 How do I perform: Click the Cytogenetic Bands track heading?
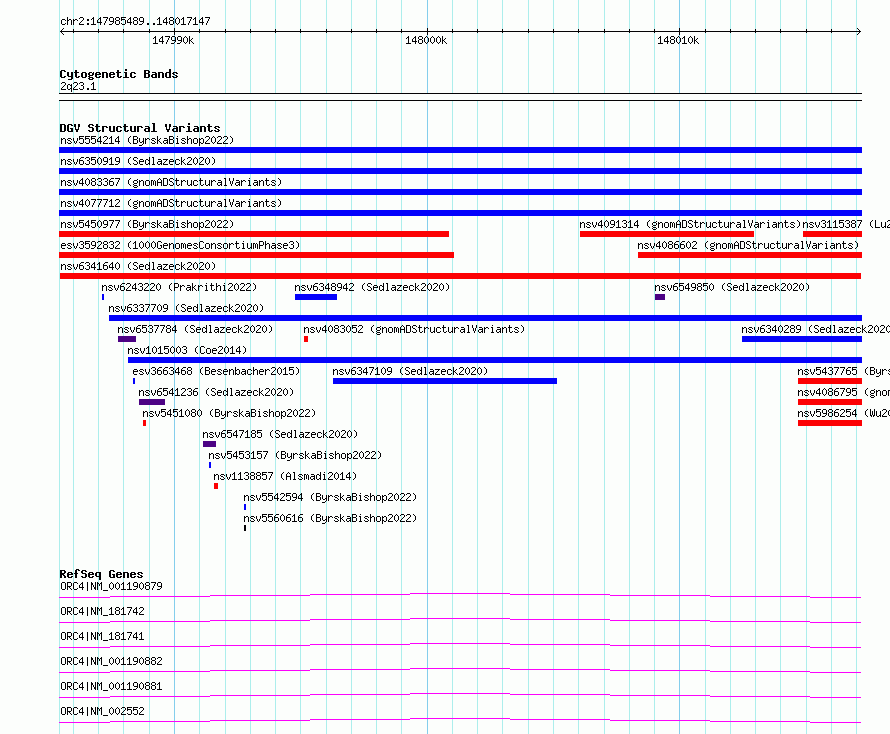pos(119,74)
